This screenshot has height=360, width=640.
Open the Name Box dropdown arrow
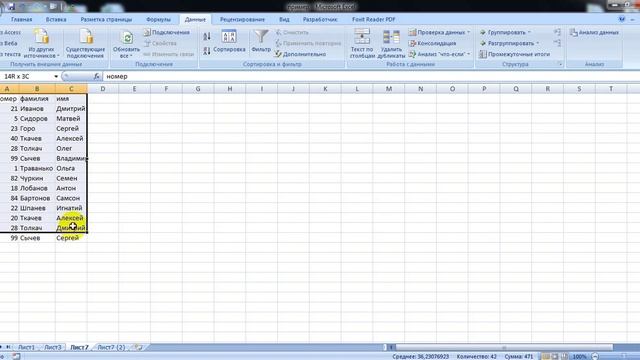[x=56, y=76]
